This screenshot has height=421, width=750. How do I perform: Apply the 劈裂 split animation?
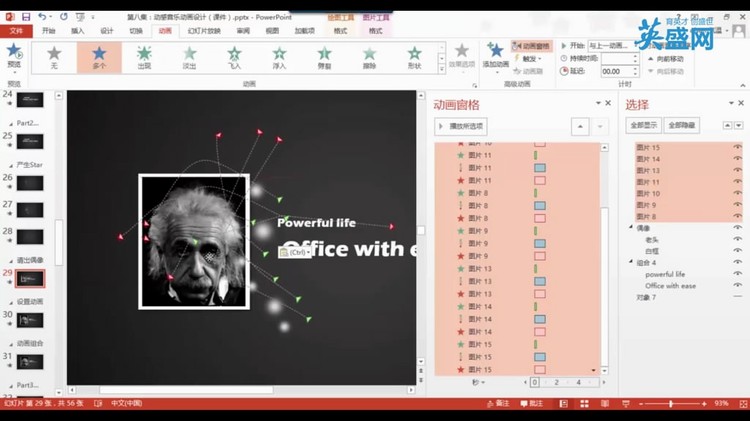click(x=324, y=57)
